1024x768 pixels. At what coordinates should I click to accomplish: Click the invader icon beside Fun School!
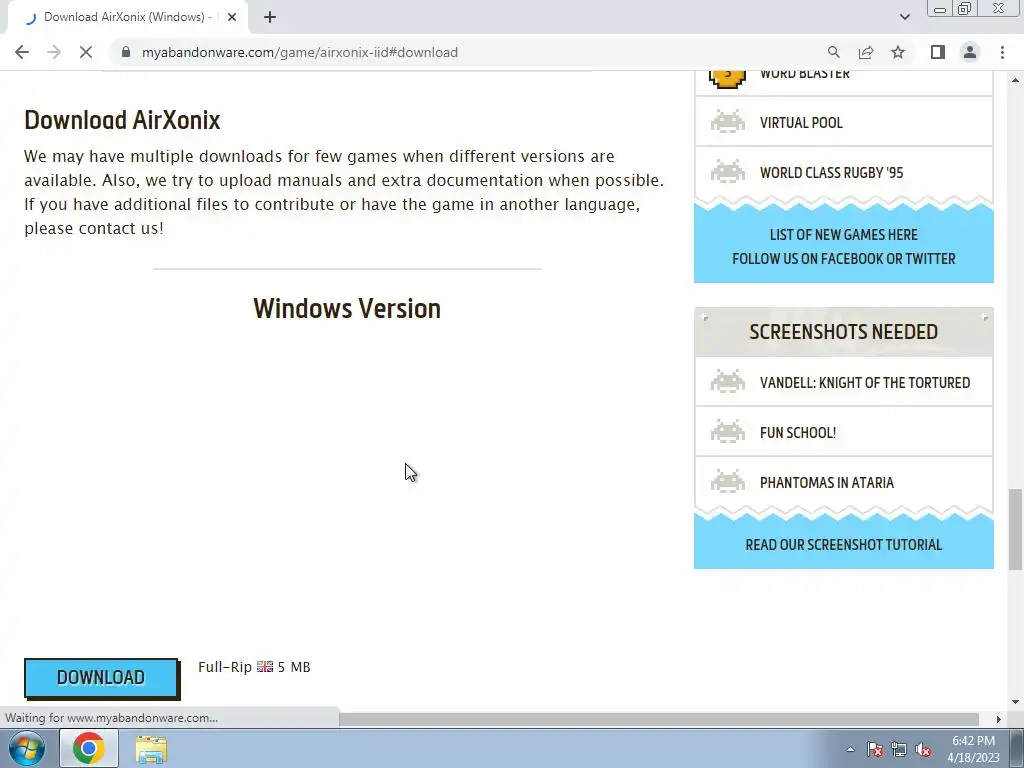click(x=728, y=432)
